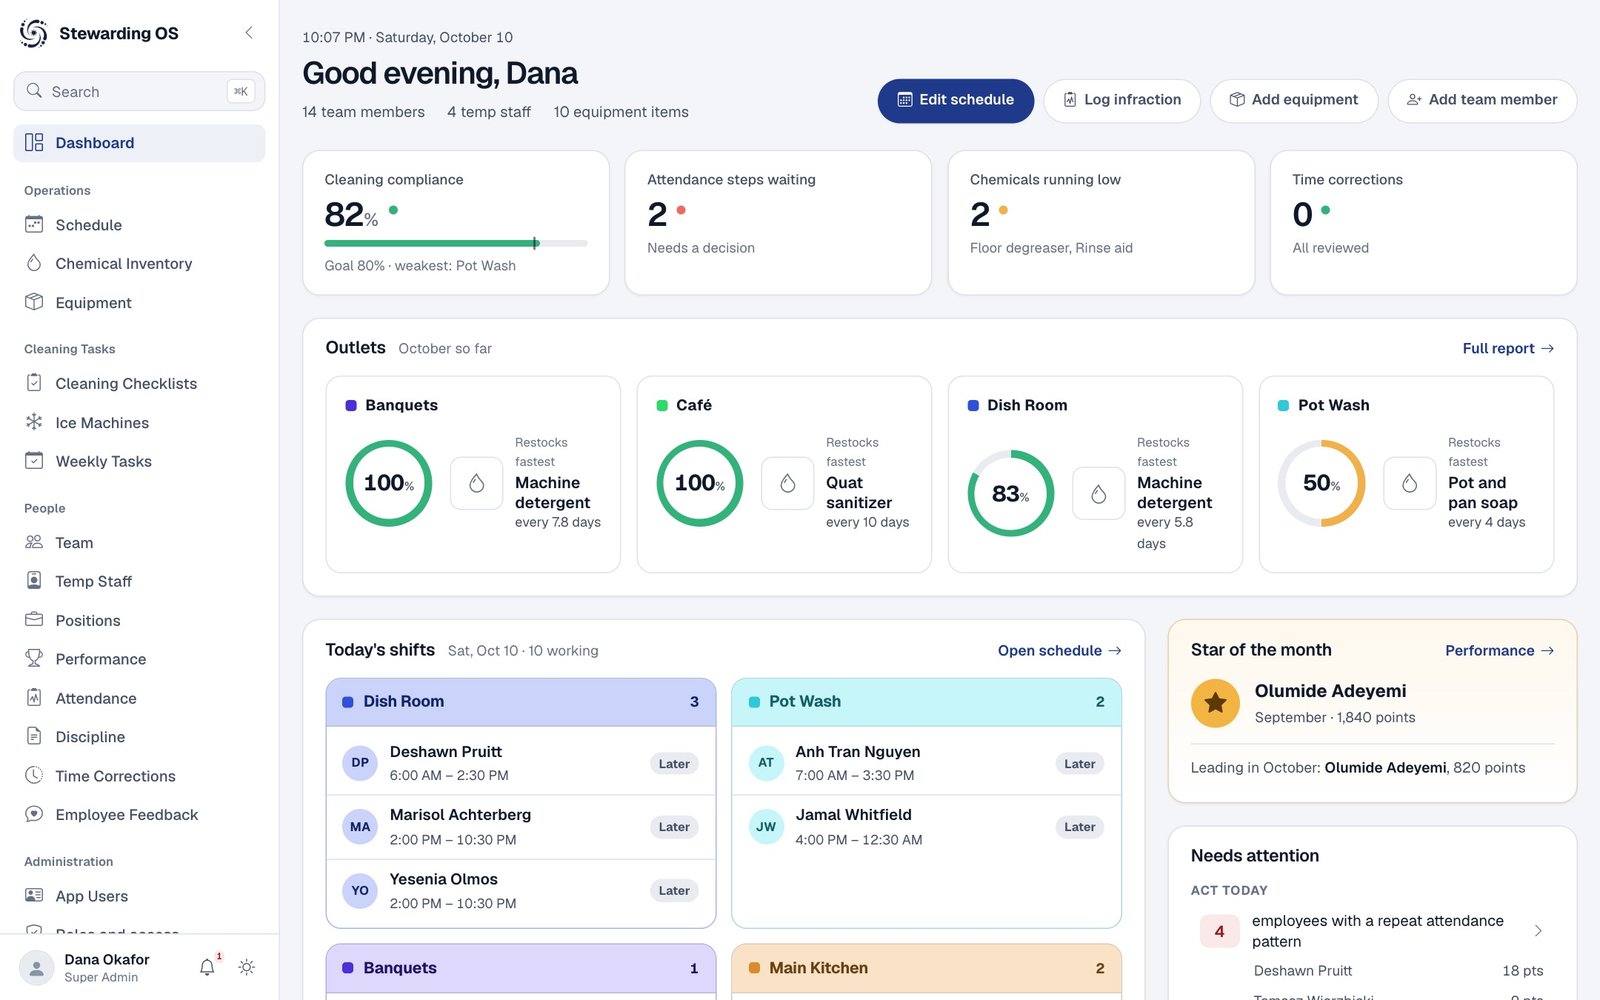
Task: Click the Edit schedule button
Action: click(956, 100)
